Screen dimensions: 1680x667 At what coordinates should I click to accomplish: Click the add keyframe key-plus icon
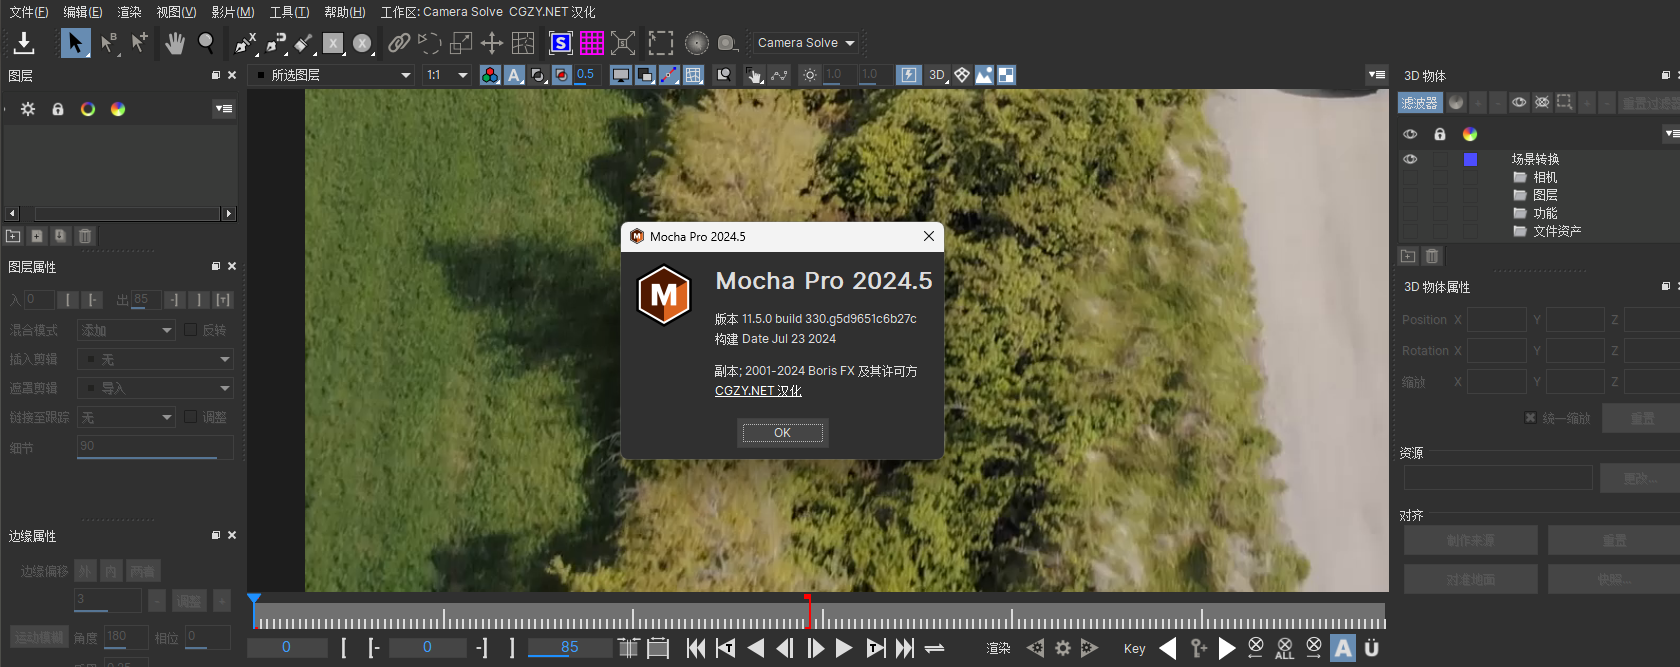point(1198,648)
